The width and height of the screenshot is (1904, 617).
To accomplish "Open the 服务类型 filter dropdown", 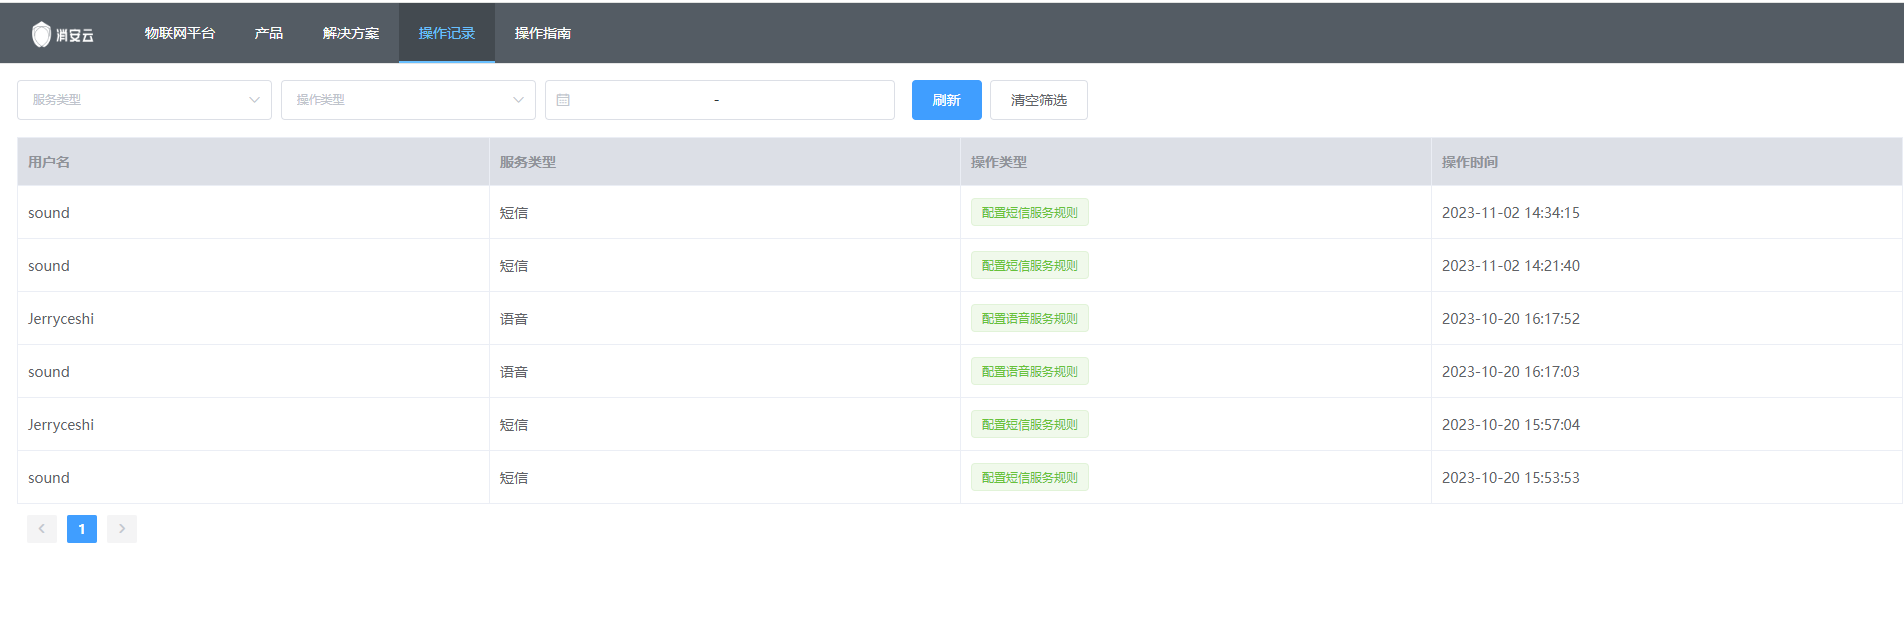I will click(x=144, y=100).
